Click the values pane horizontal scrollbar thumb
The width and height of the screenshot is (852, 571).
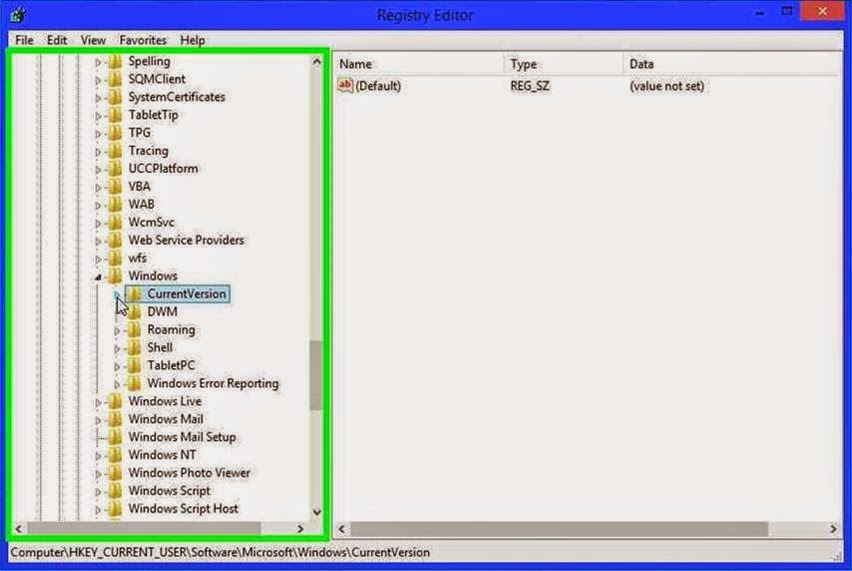point(559,528)
